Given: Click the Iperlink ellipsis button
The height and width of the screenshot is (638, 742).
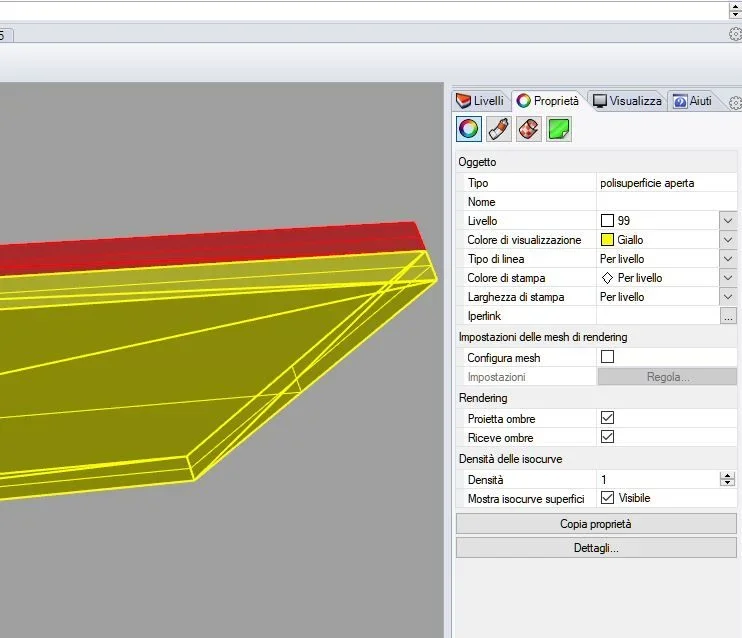Looking at the screenshot, I should [728, 316].
